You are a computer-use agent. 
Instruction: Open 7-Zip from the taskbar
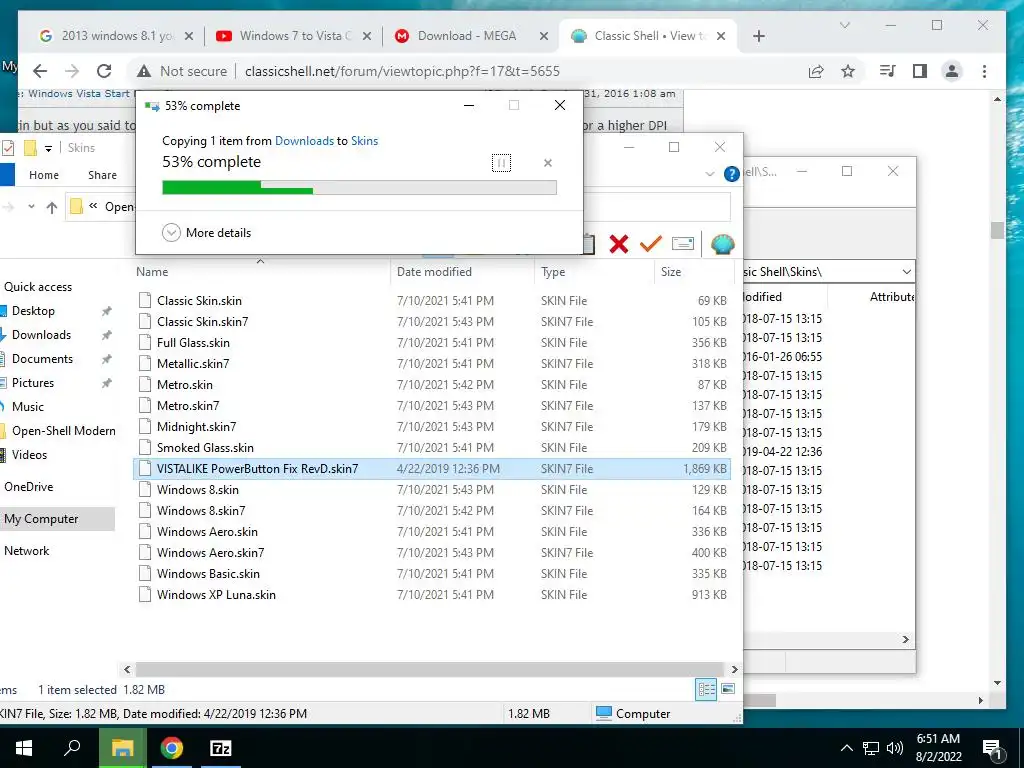point(220,748)
